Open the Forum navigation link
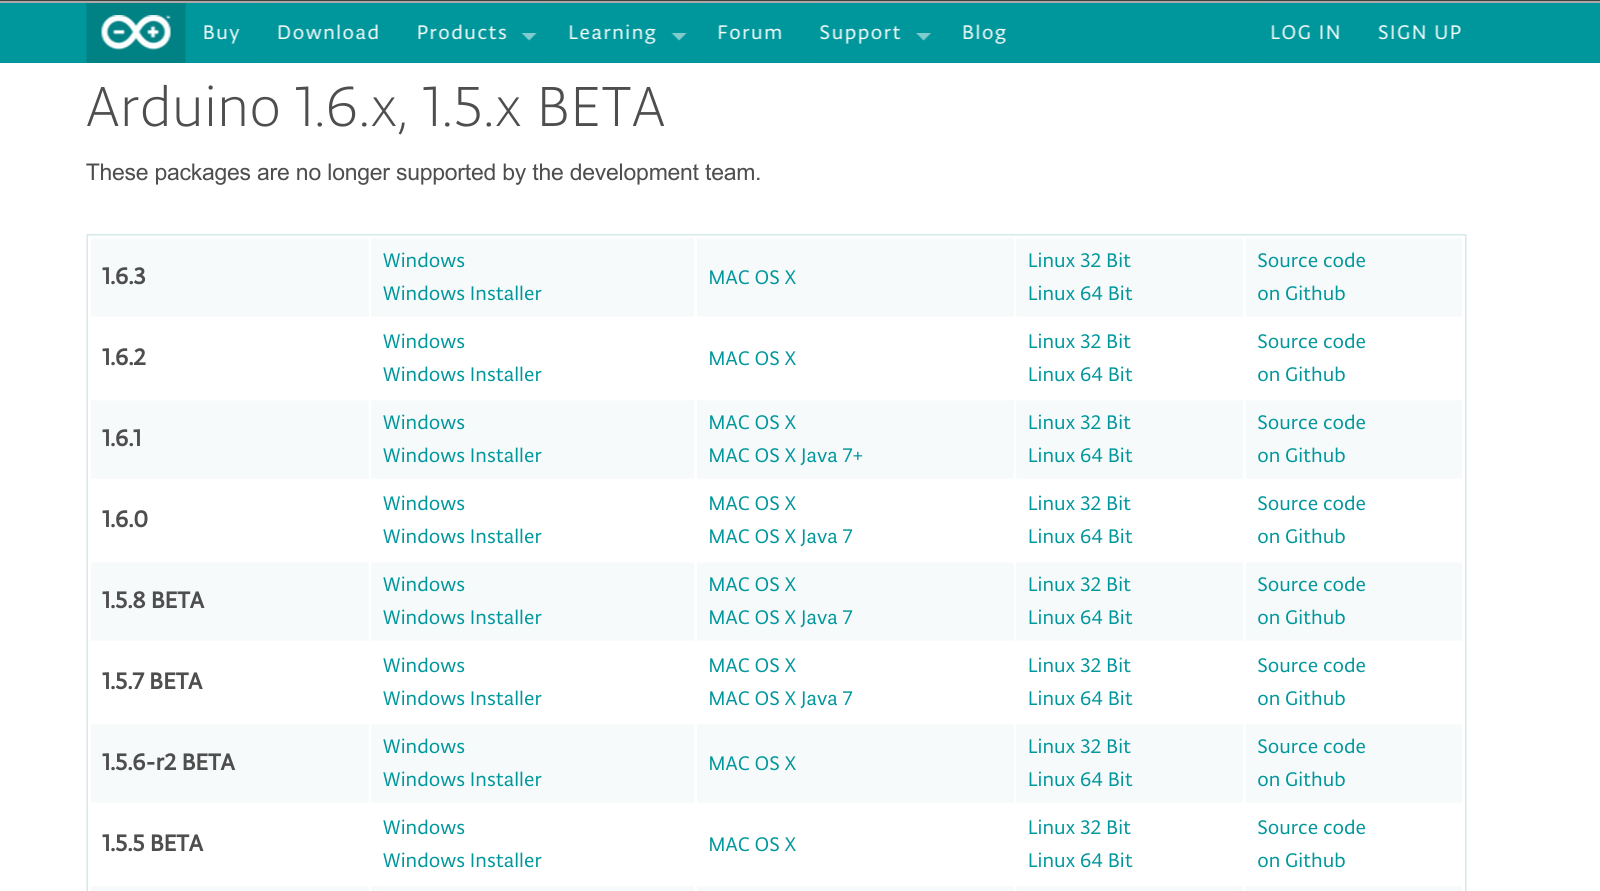1600x891 pixels. pos(749,33)
